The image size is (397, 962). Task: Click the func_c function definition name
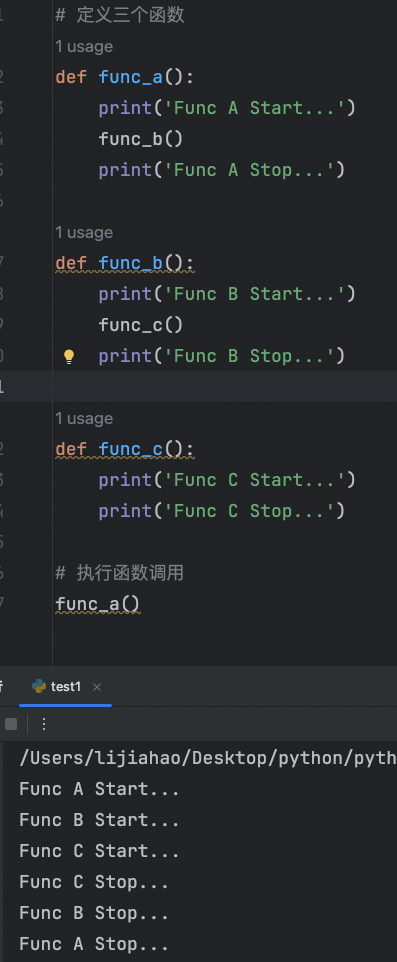coord(131,449)
